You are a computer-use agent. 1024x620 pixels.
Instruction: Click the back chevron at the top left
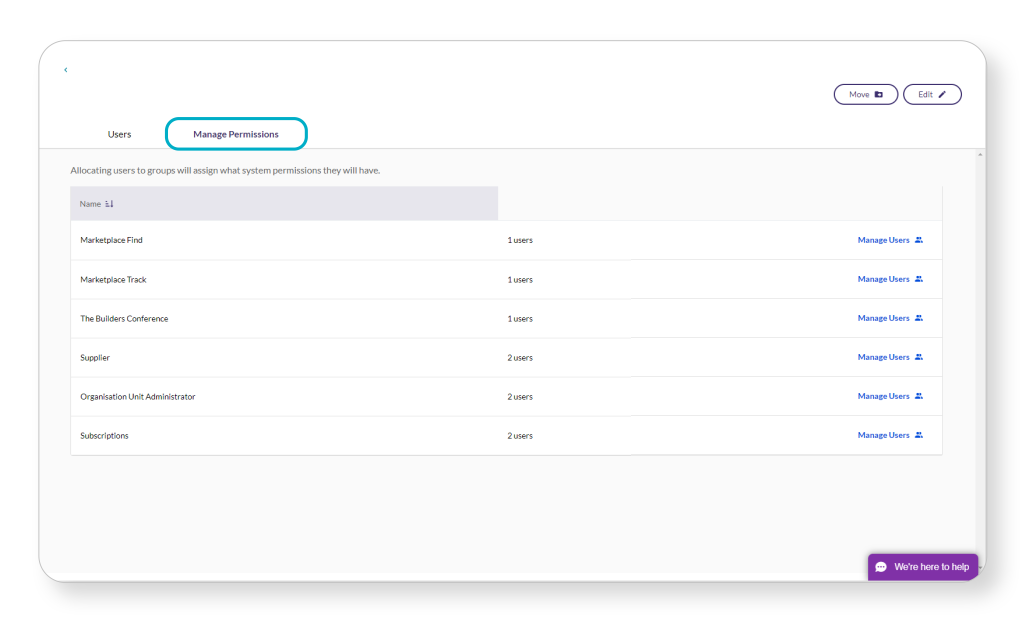[x=65, y=70]
